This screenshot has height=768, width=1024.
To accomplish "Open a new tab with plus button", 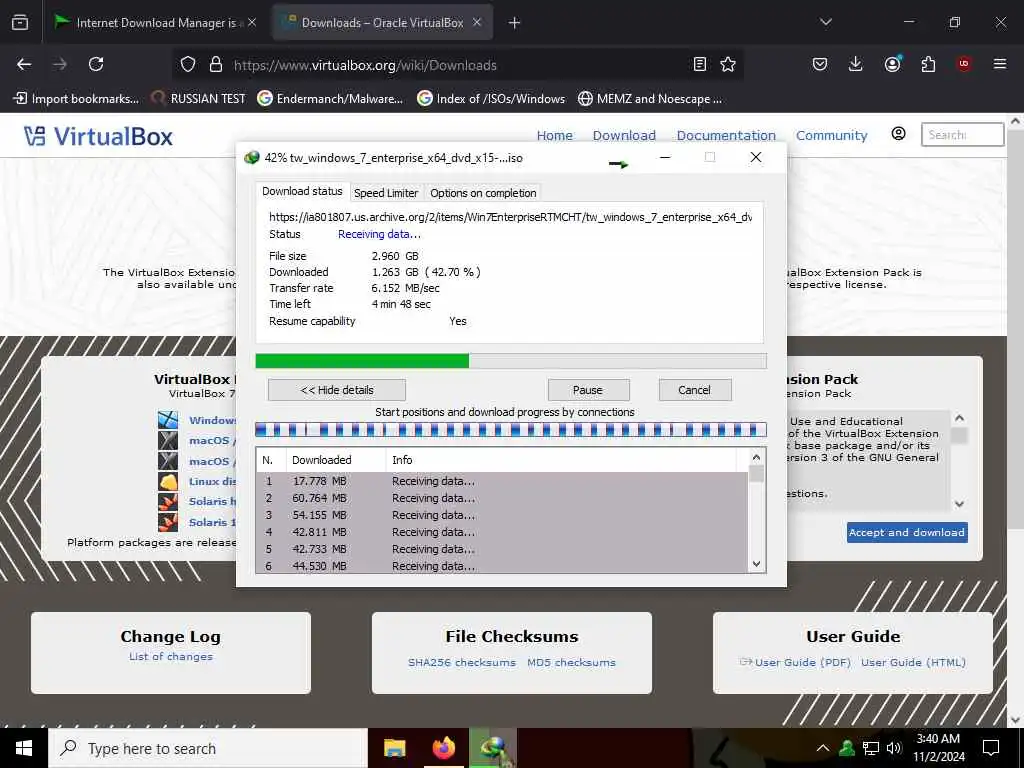I will click(515, 23).
